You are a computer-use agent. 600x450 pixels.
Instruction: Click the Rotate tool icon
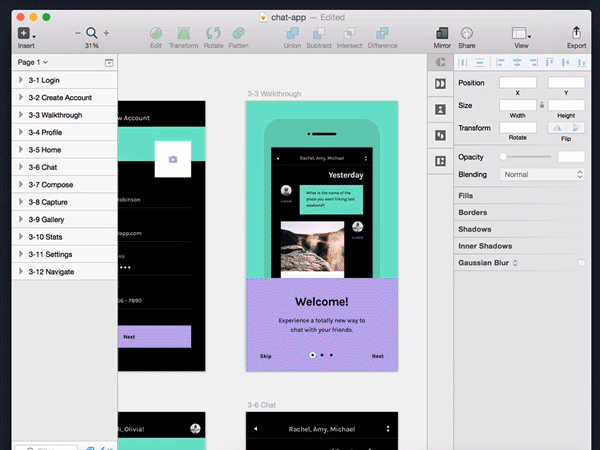pos(212,33)
